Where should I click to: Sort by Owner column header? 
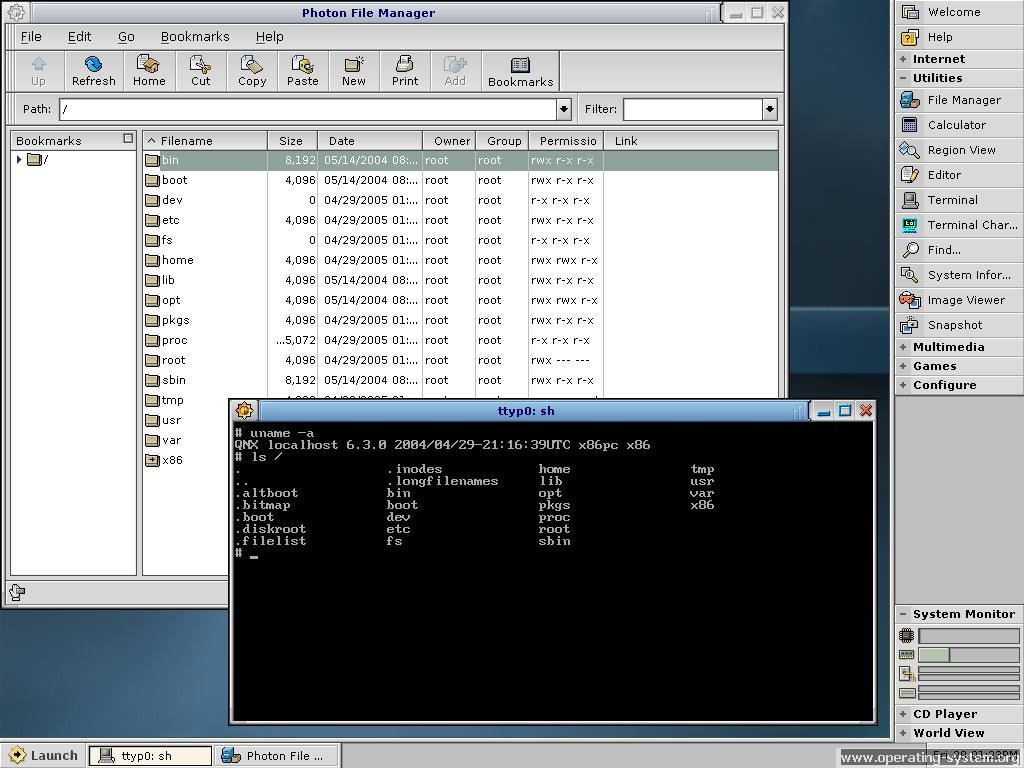pos(449,140)
